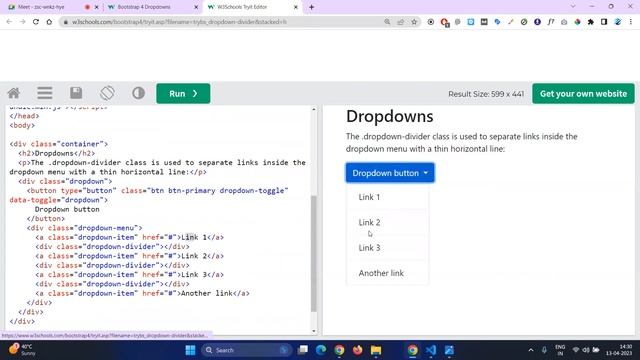Open the Get your own website button
Viewport: 640px width, 360px height.
click(583, 93)
